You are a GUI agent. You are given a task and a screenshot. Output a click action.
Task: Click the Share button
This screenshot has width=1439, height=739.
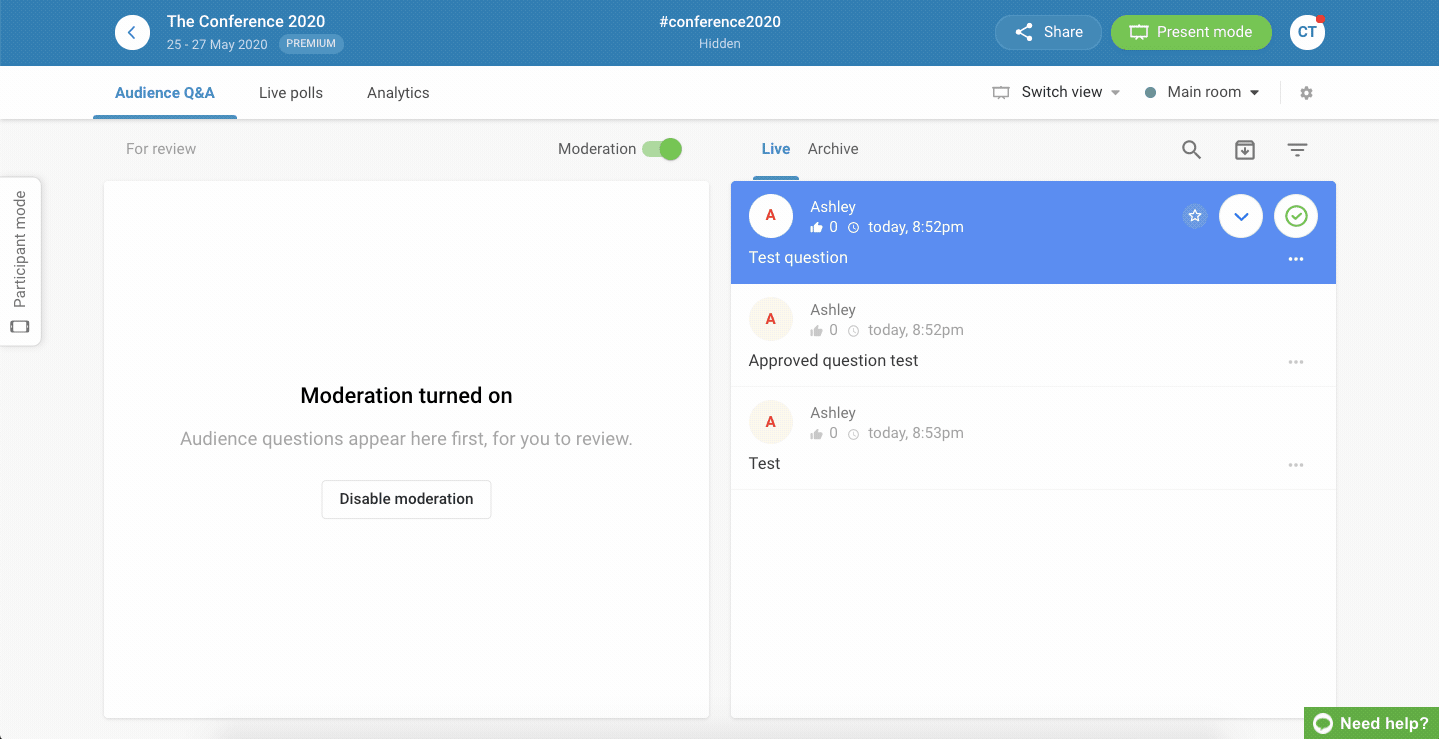click(x=1048, y=32)
